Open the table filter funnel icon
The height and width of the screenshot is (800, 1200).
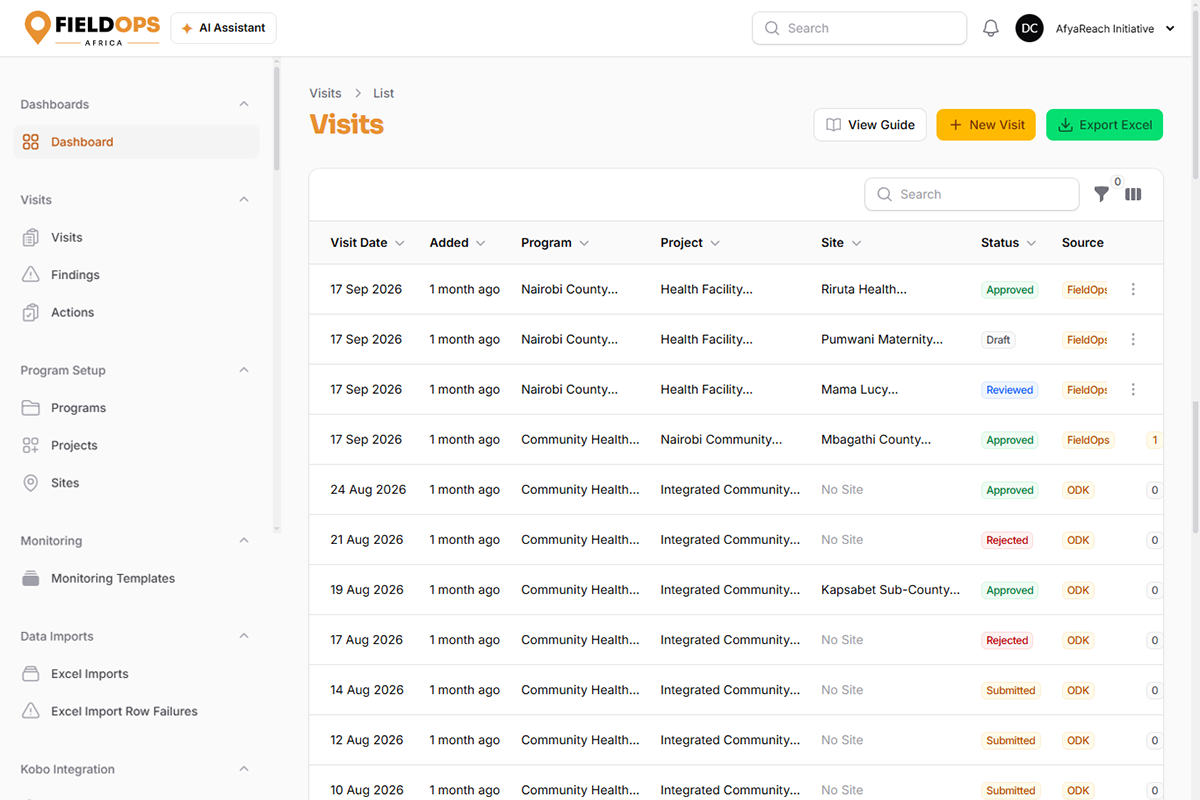(x=1101, y=195)
